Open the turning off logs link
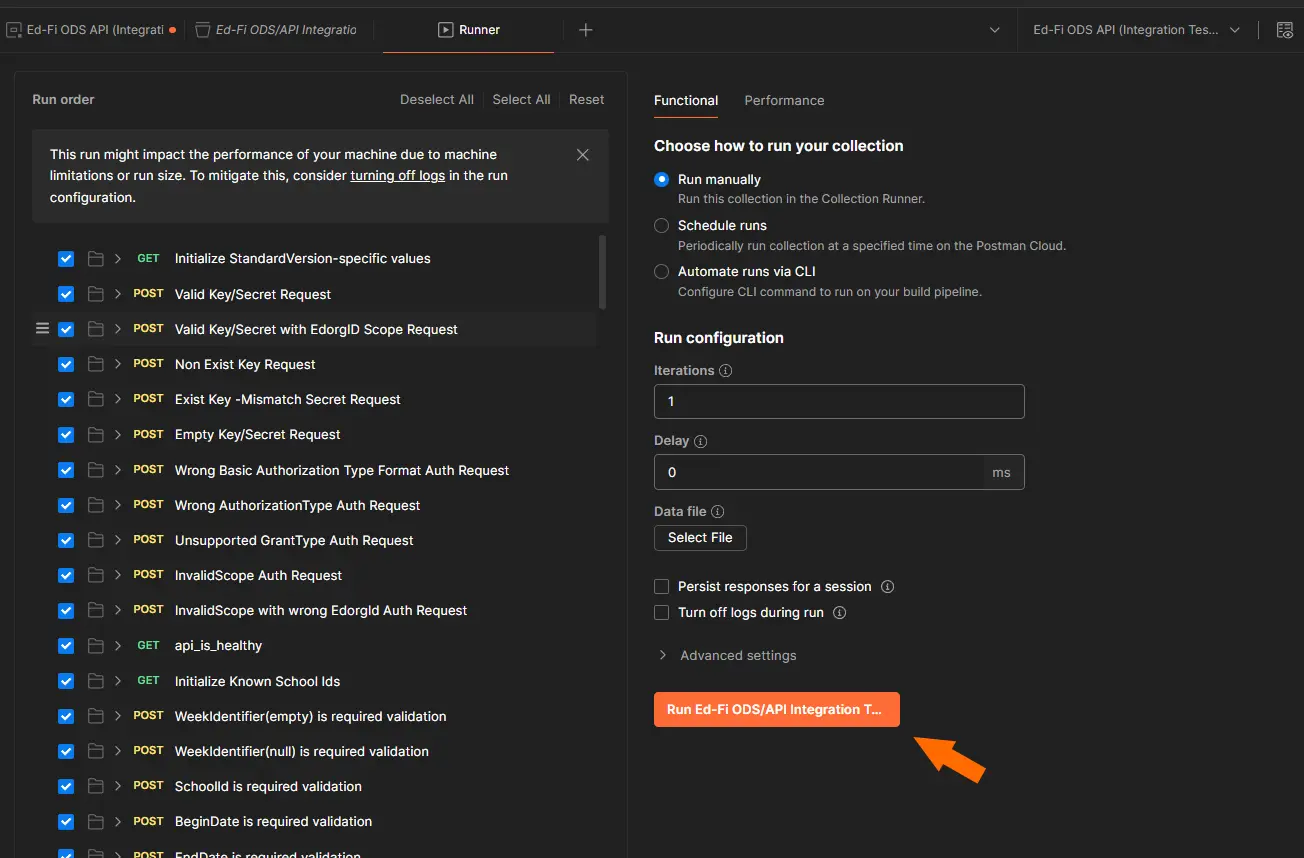Viewport: 1304px width, 858px height. 398,176
